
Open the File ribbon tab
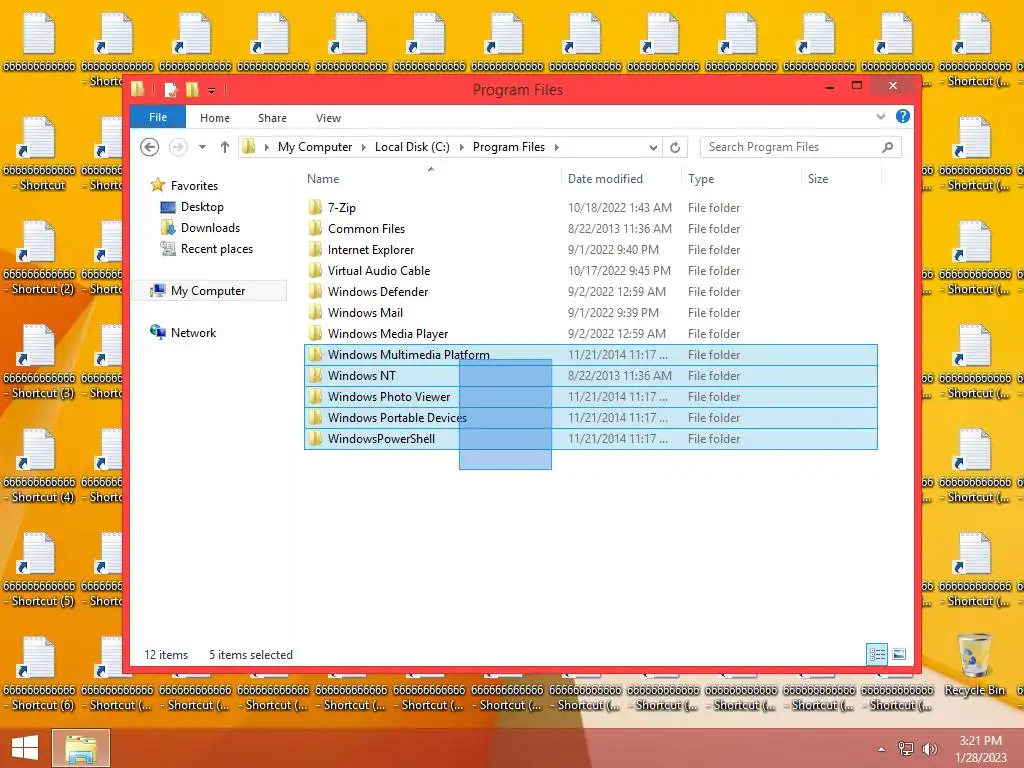[x=158, y=117]
